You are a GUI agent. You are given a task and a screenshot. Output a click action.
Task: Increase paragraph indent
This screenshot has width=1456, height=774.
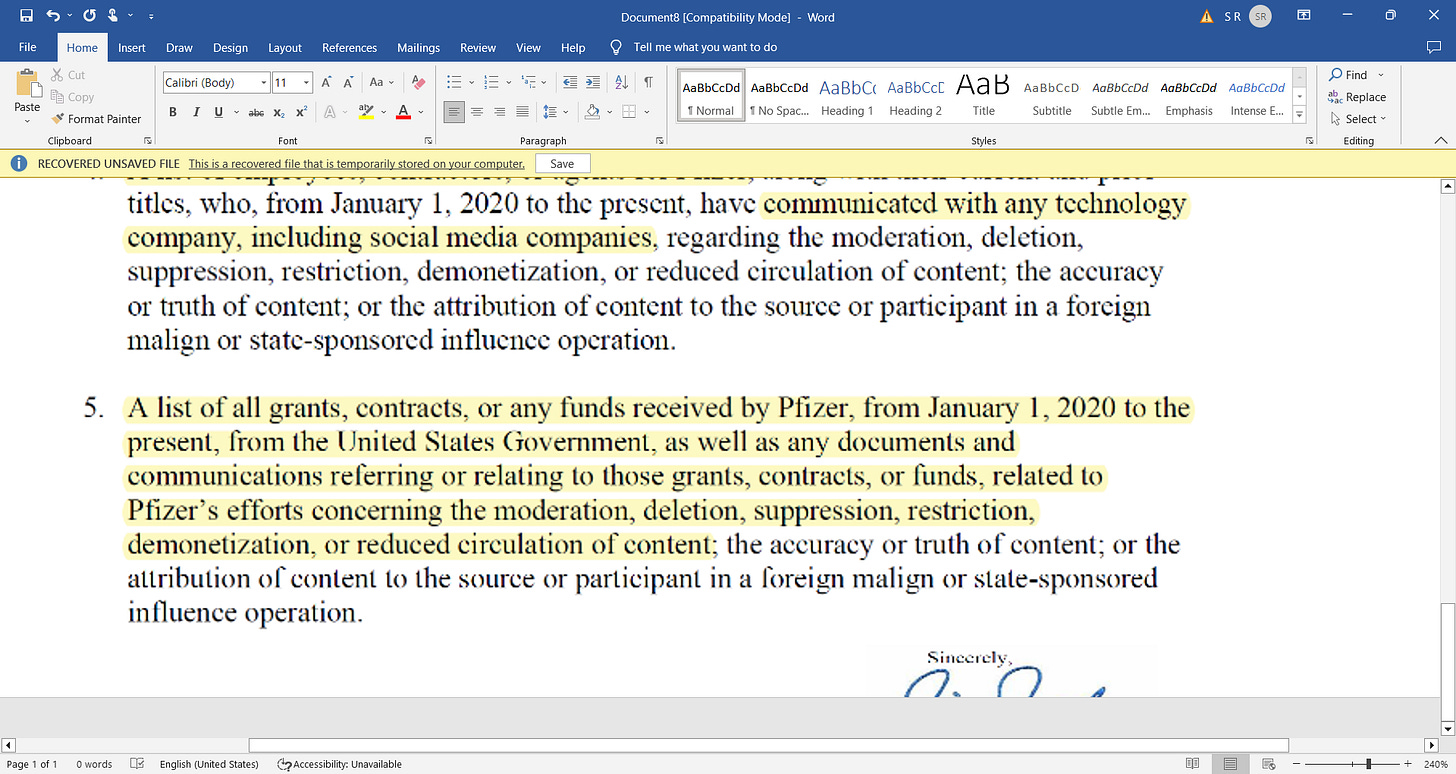(x=593, y=83)
